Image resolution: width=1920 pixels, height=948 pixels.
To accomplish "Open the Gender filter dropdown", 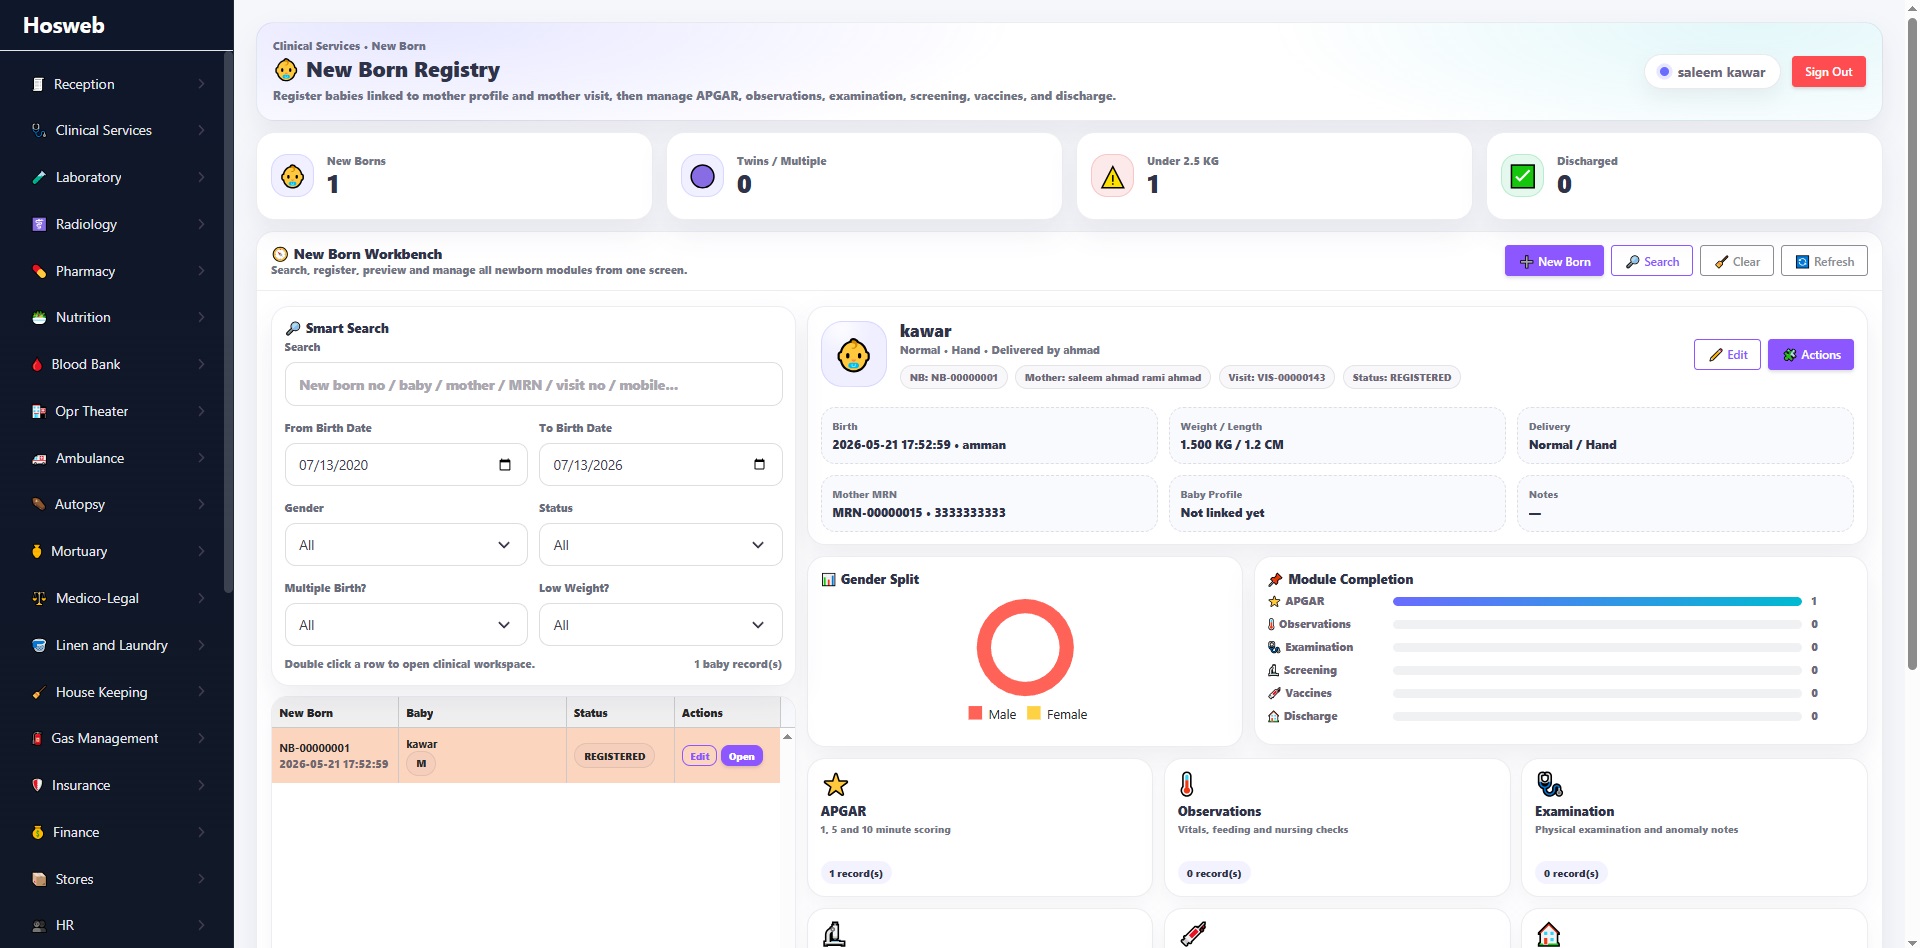I will click(x=406, y=545).
